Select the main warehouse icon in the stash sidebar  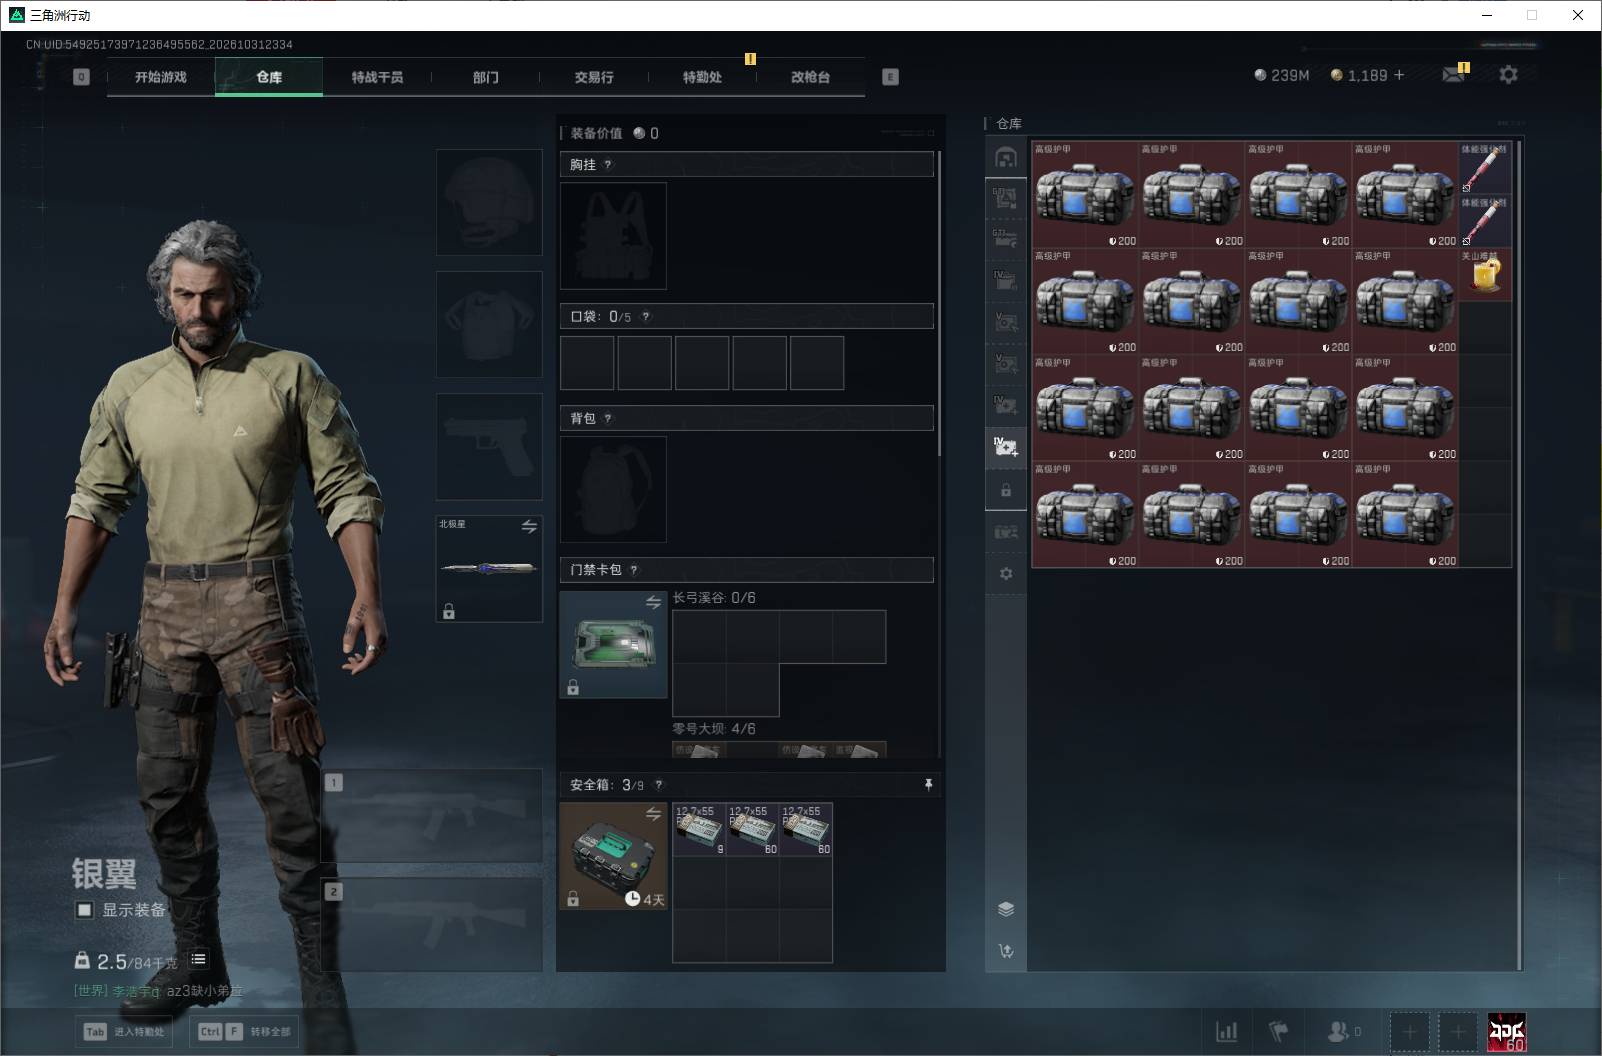point(1006,158)
